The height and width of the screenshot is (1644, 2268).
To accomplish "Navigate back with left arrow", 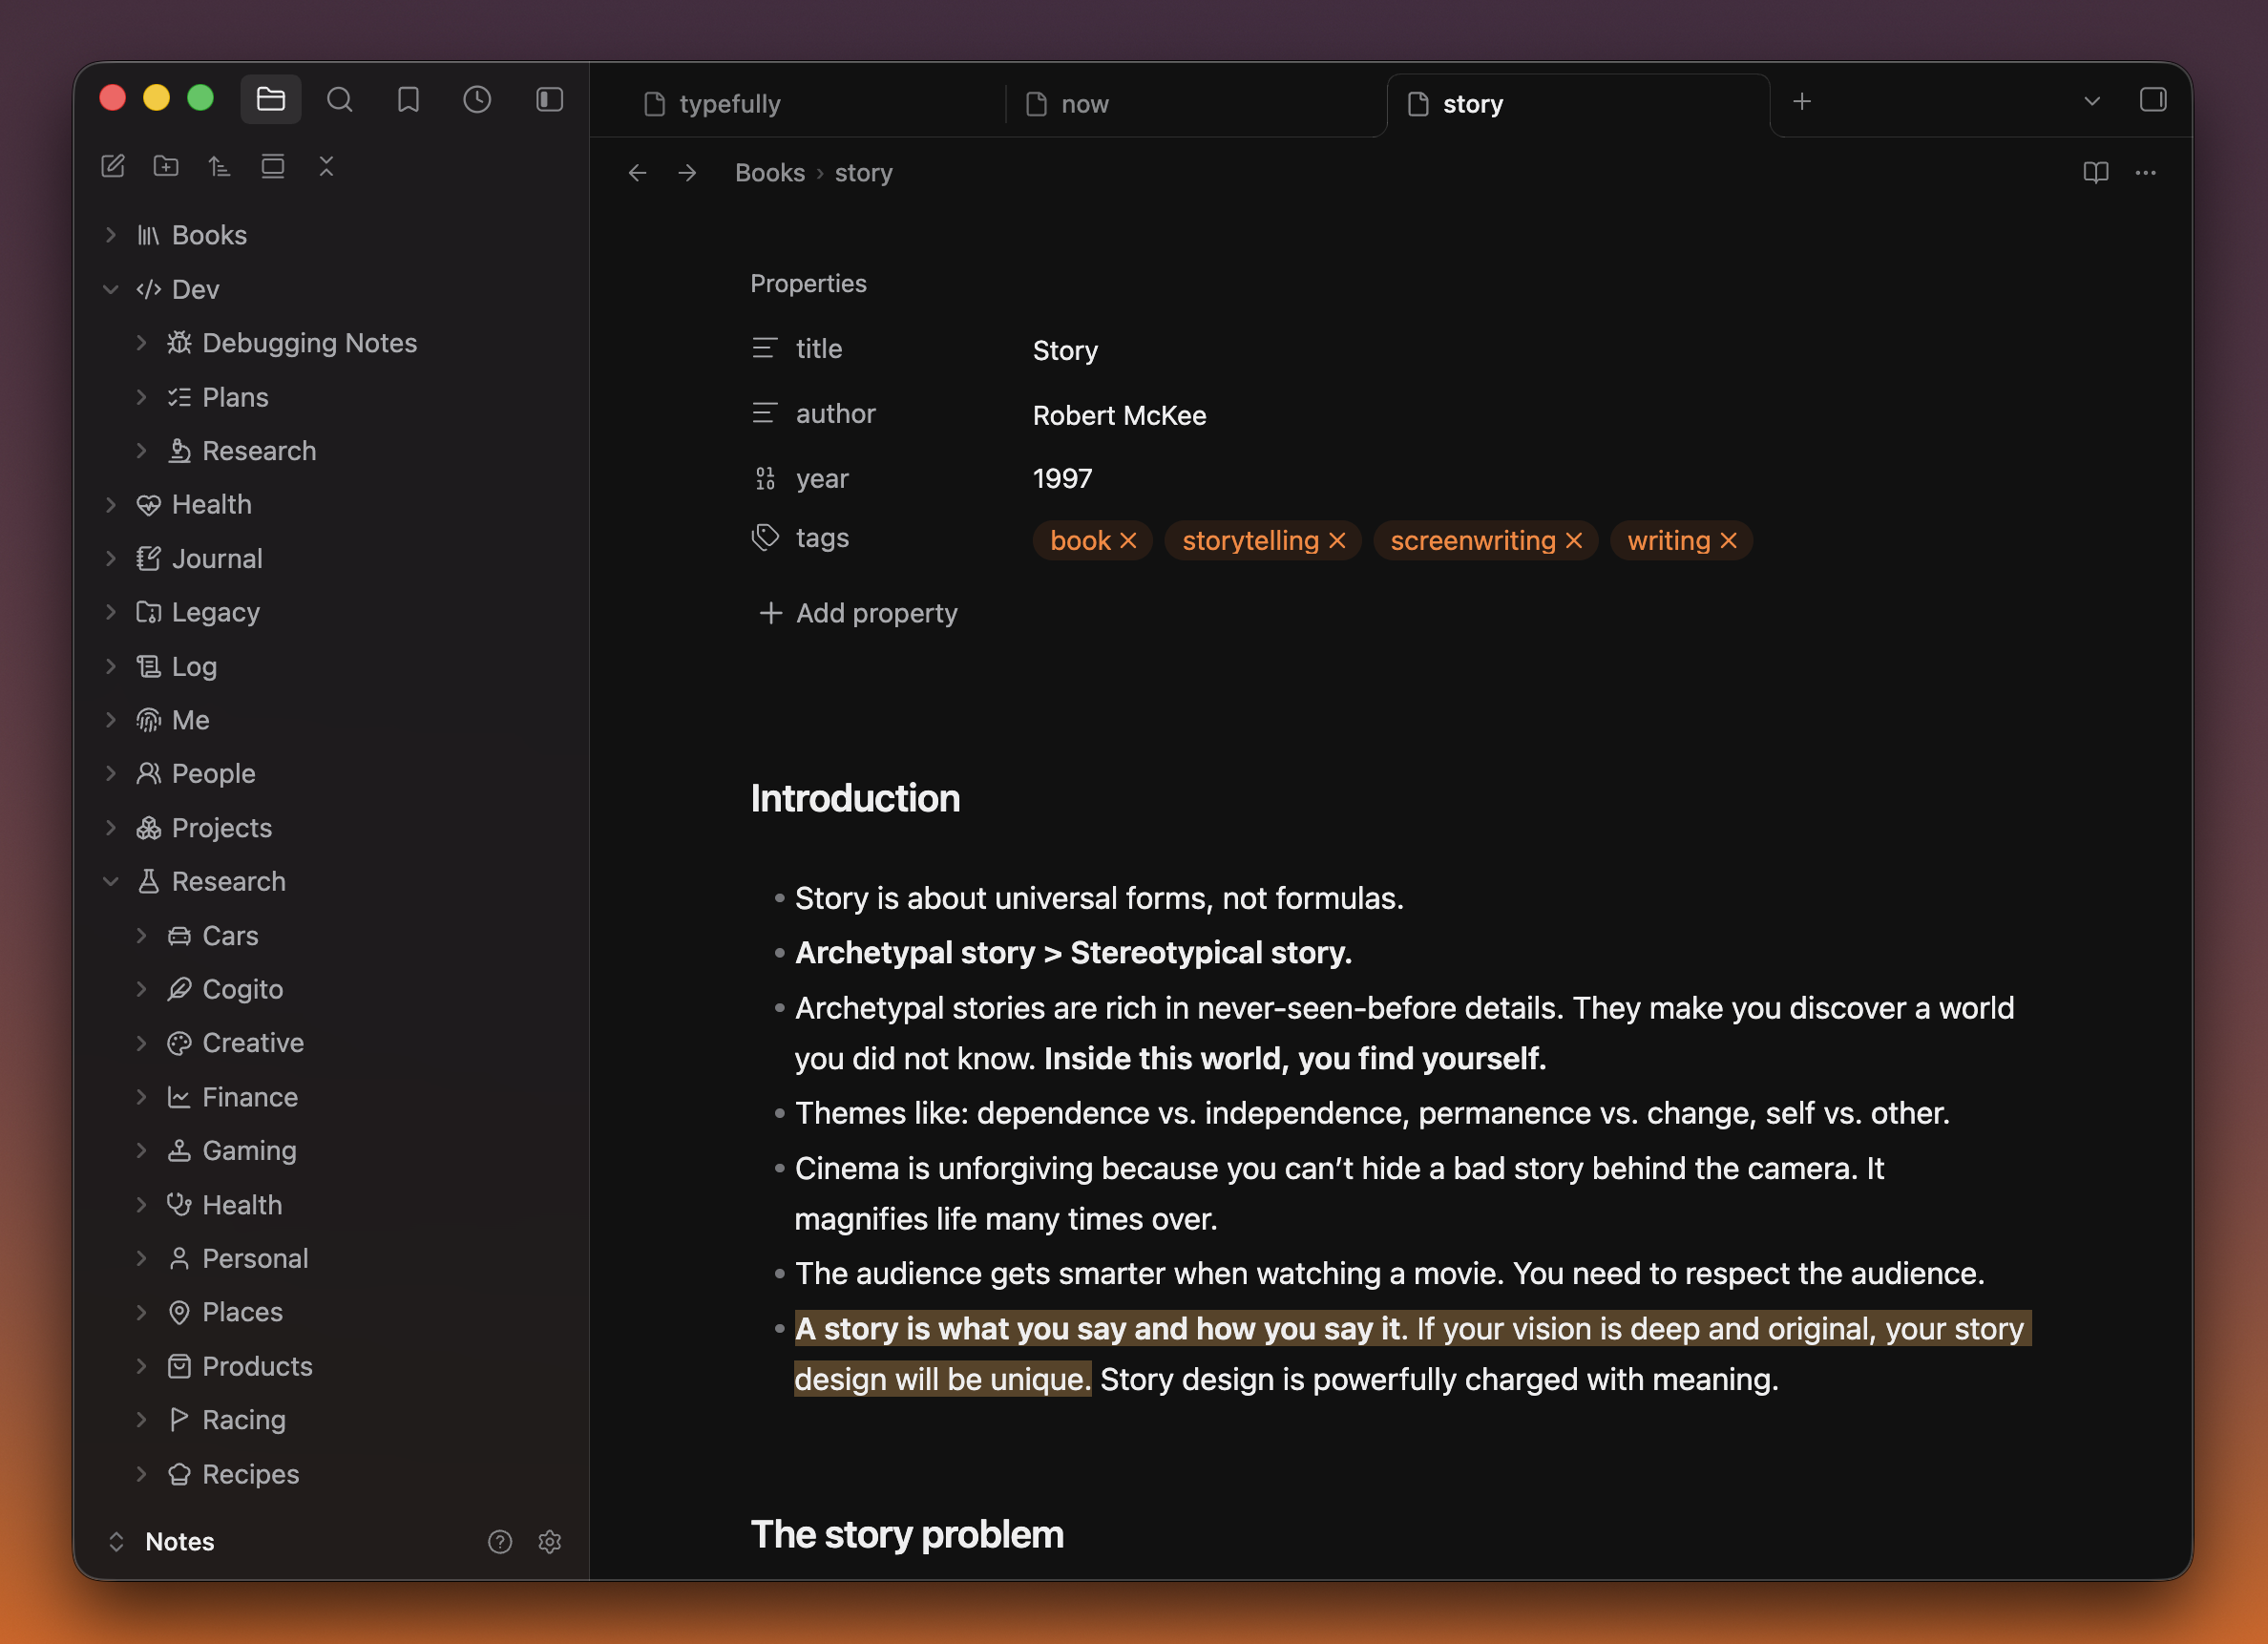I will (x=637, y=173).
